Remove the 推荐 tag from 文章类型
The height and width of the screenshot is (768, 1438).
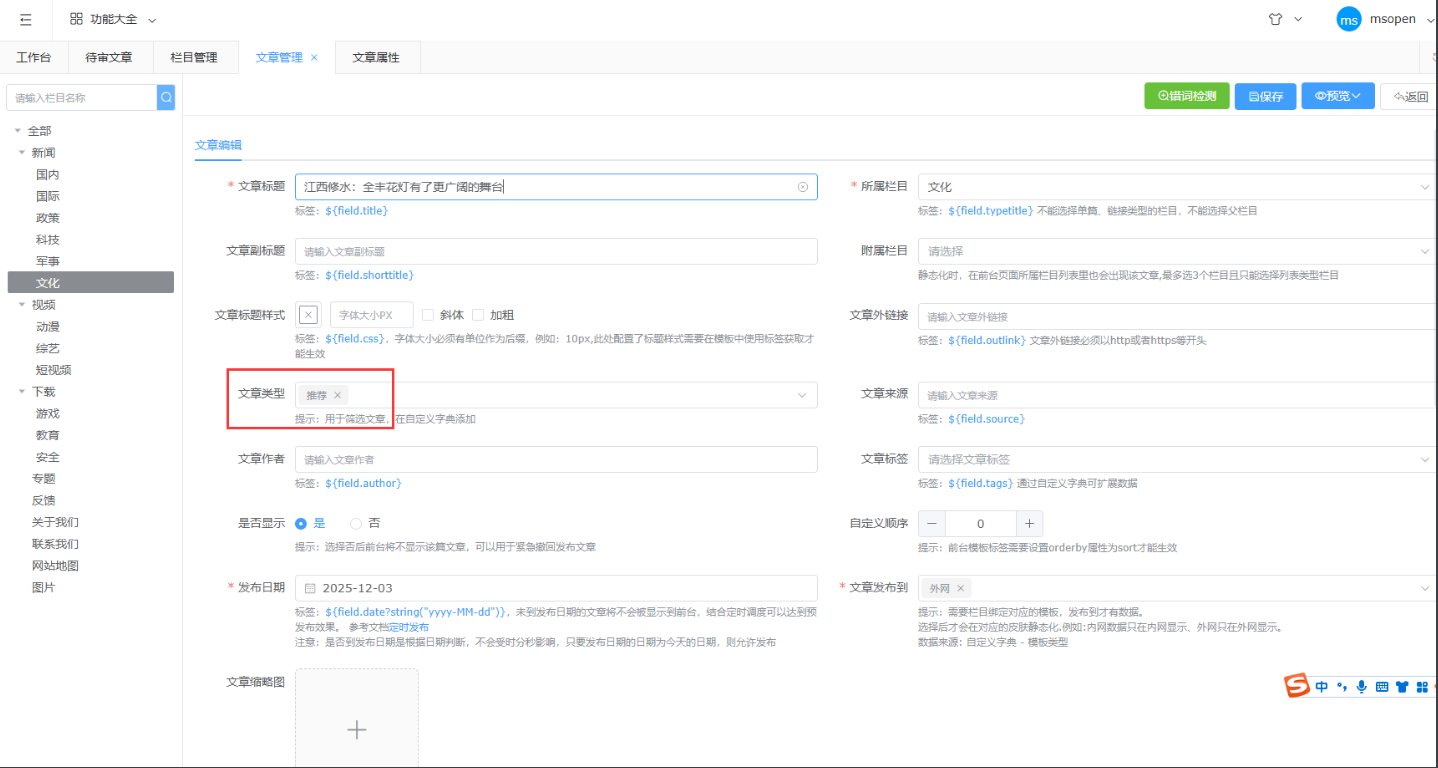[338, 395]
